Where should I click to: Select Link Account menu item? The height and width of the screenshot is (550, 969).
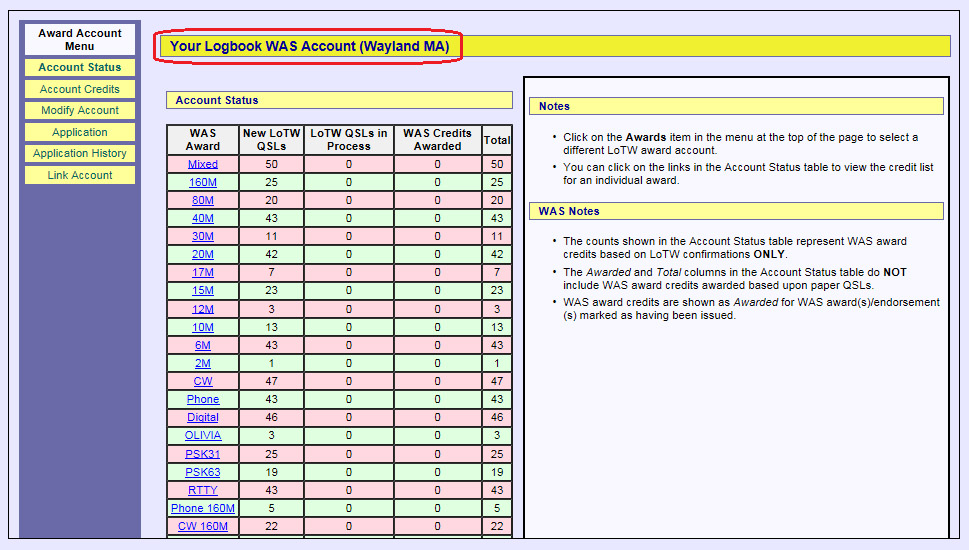80,175
